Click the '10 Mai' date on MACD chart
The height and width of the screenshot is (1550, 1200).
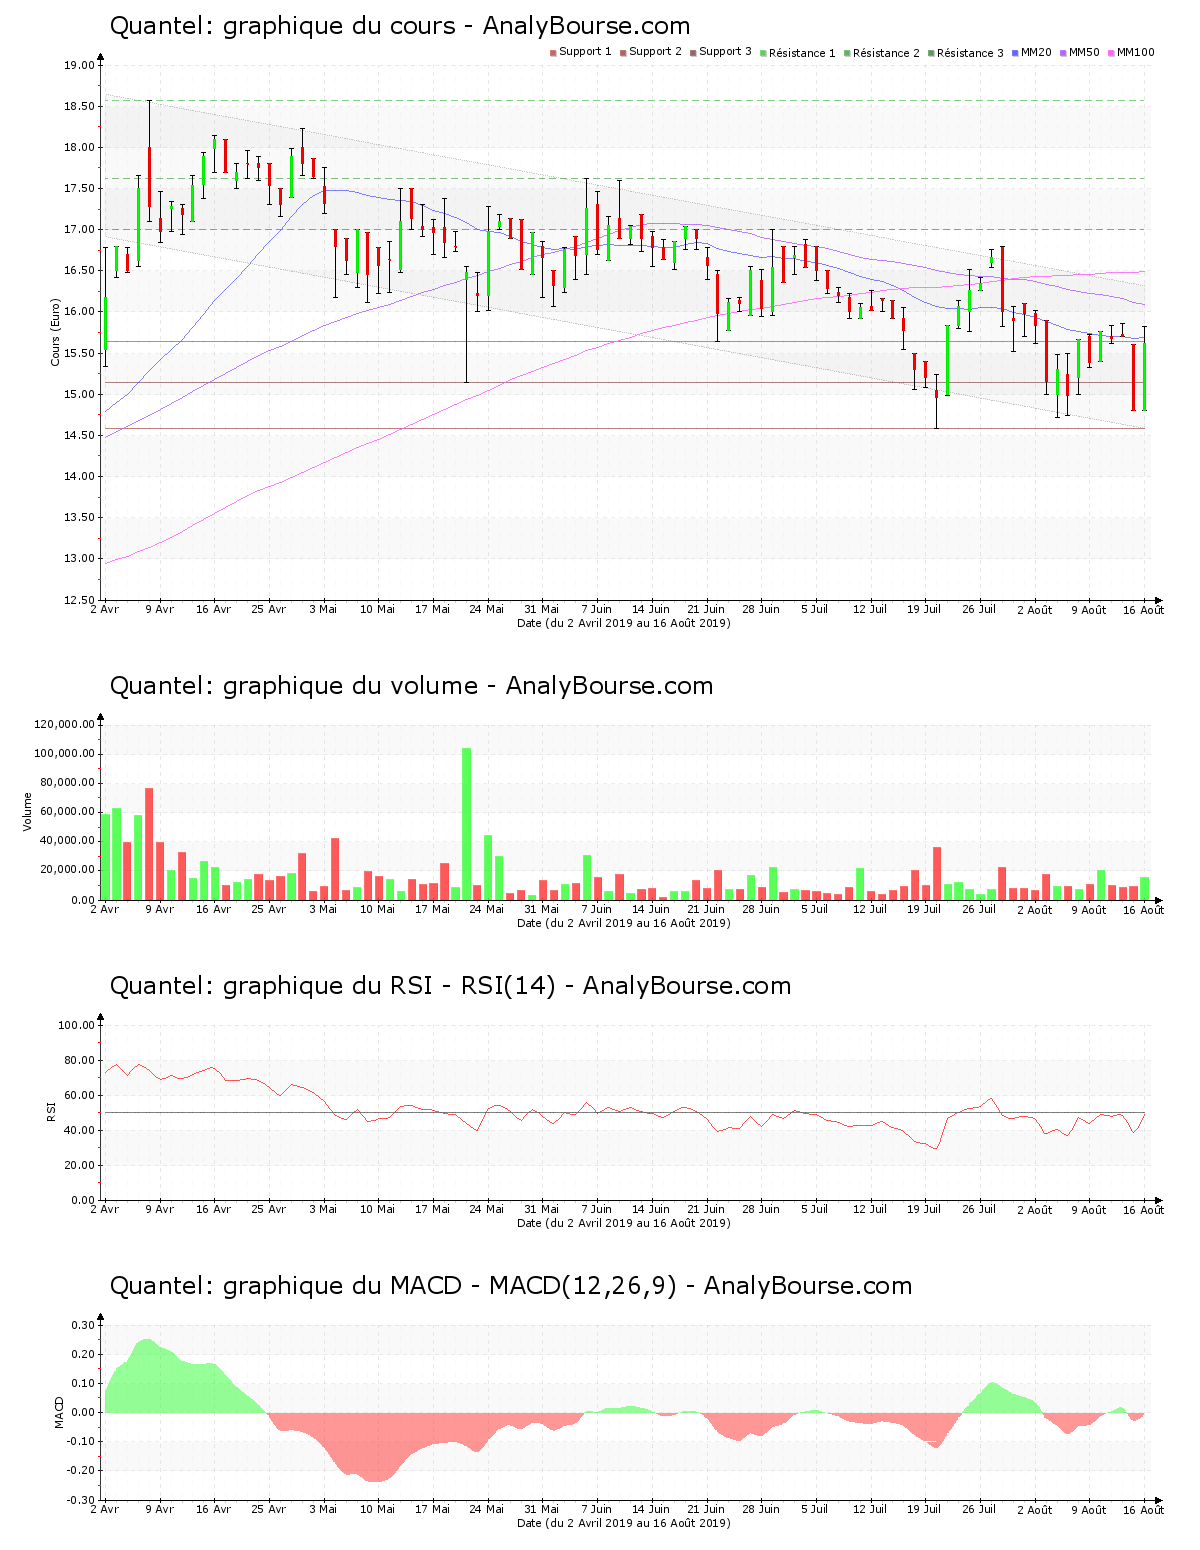378,1509
